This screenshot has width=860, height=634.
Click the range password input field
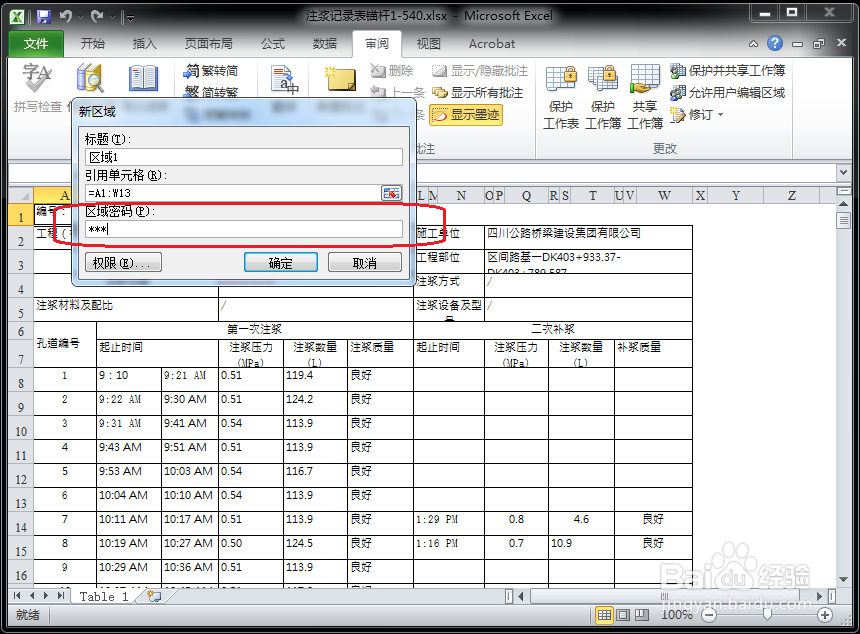[246, 228]
